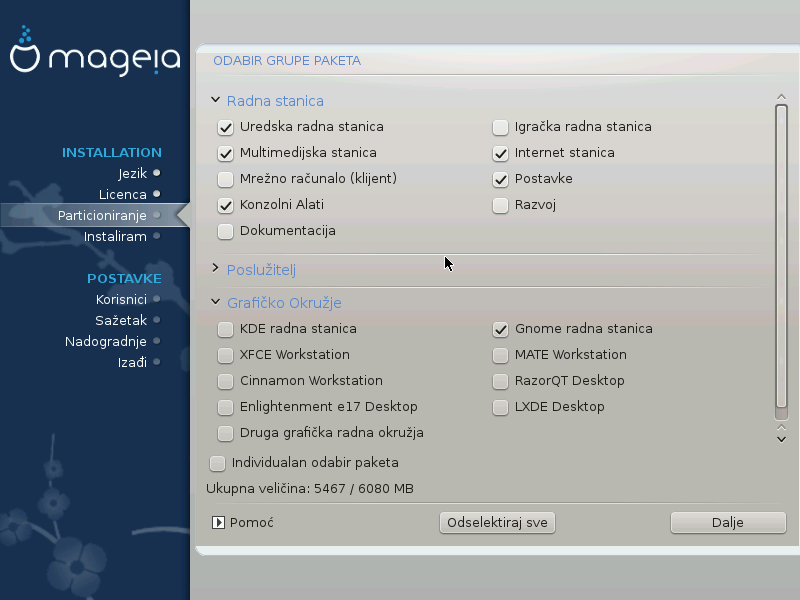Image resolution: width=800 pixels, height=600 pixels.
Task: Enable Enlightenment e17 Desktop
Action: click(225, 407)
